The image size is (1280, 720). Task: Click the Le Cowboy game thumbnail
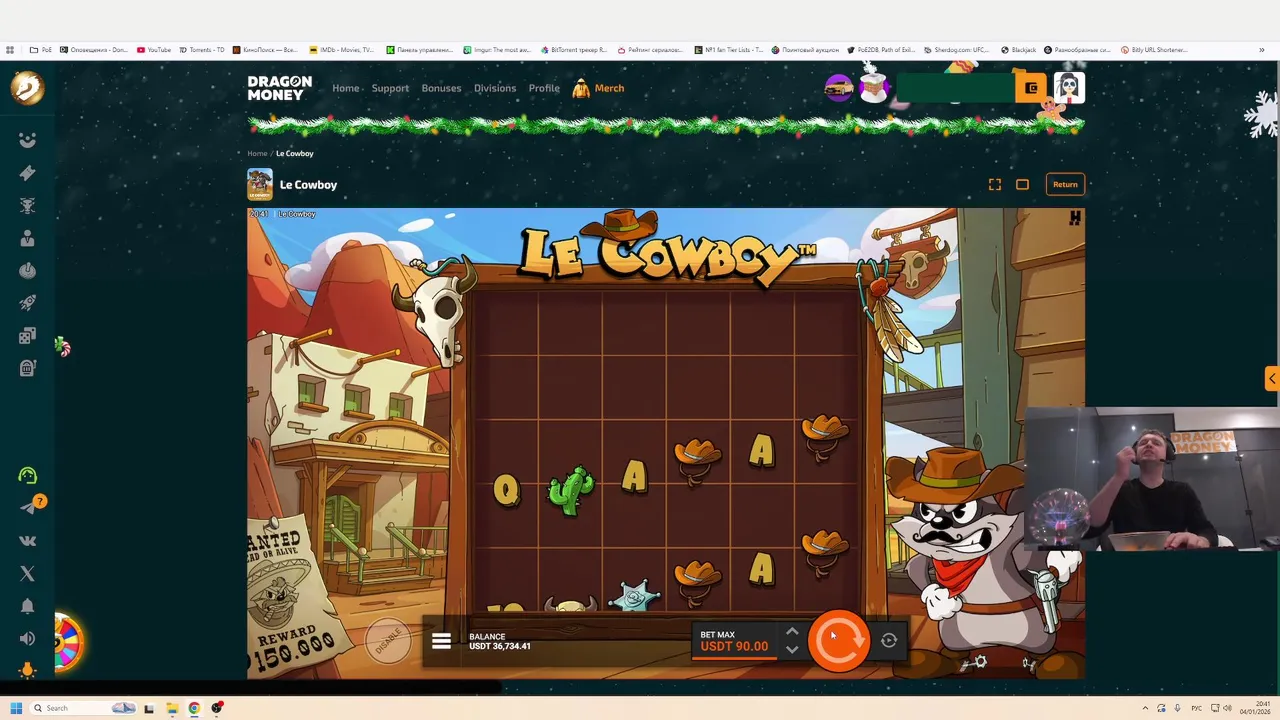(x=260, y=184)
